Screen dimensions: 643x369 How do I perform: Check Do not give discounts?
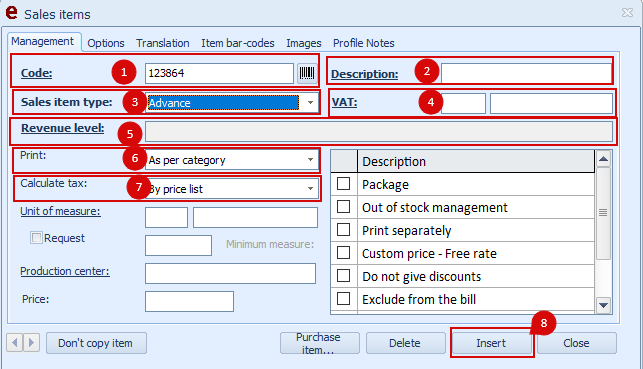coord(343,276)
